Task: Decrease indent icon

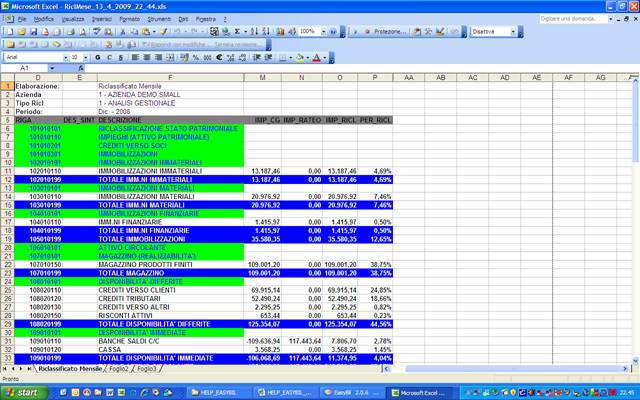Action: tap(256, 58)
